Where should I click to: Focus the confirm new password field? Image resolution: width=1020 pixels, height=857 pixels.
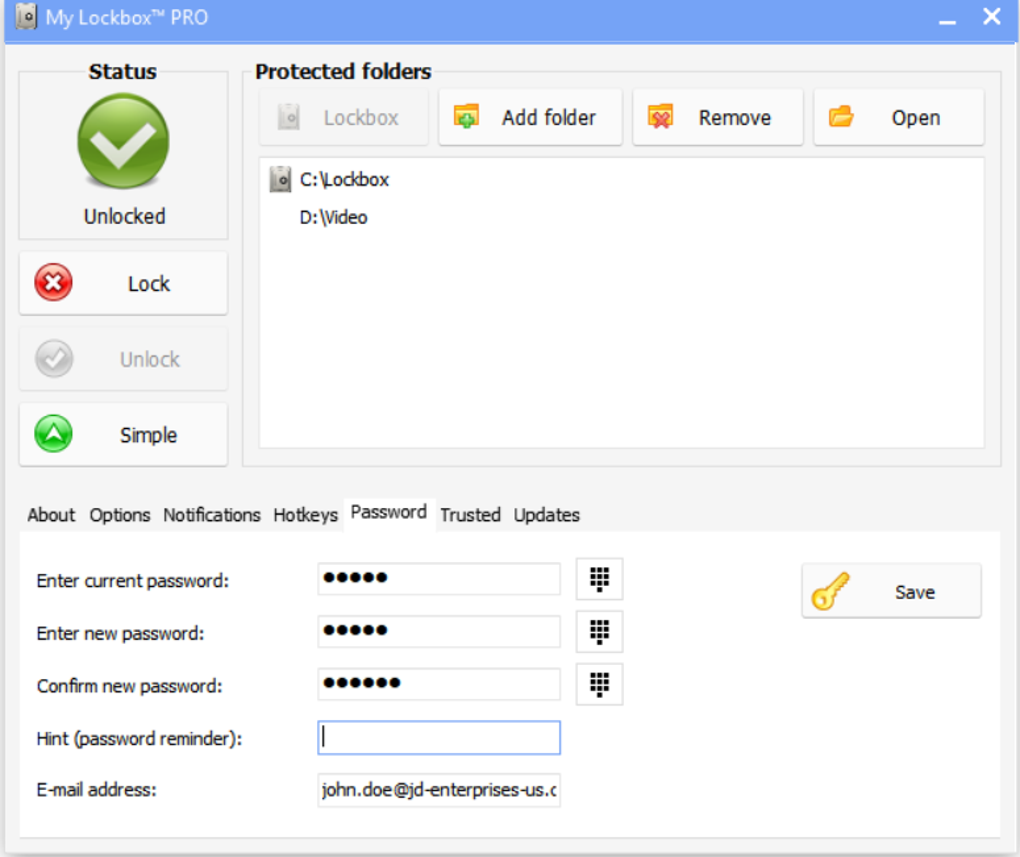439,684
